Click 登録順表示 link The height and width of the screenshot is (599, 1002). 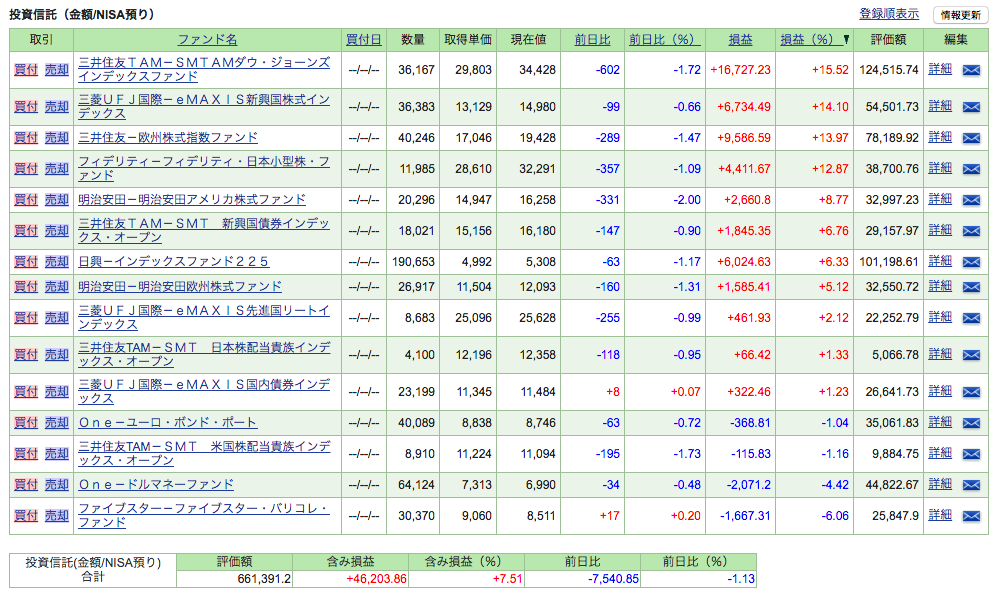point(889,13)
